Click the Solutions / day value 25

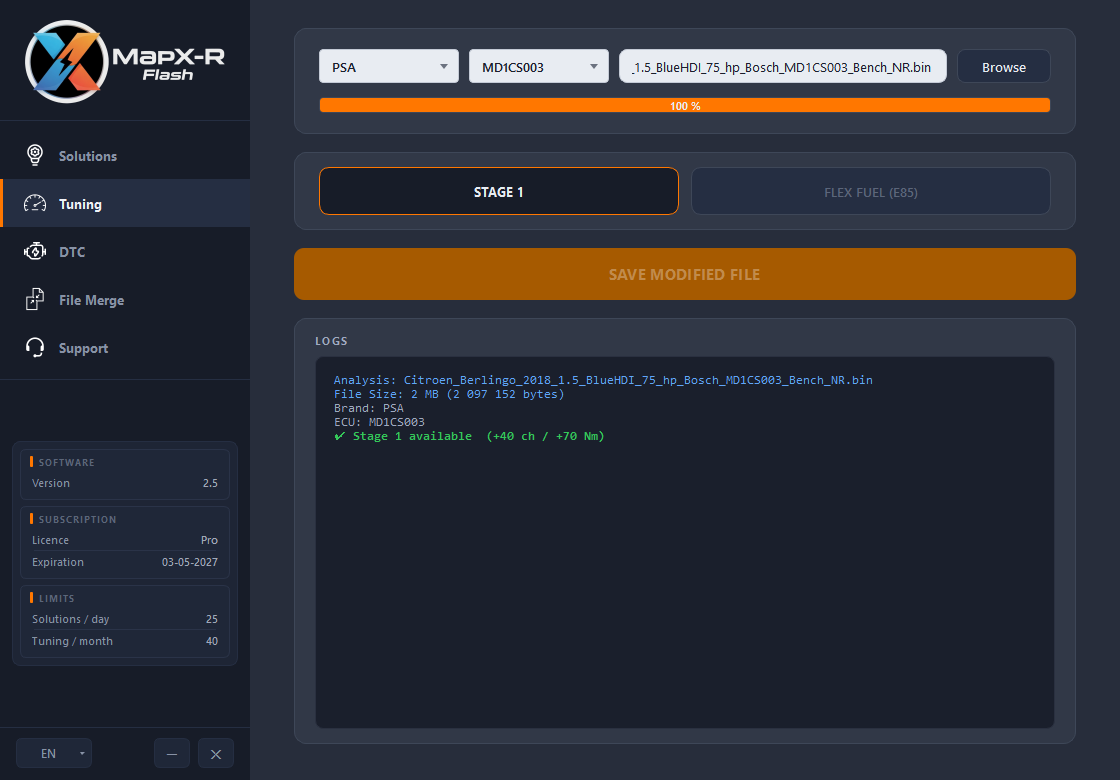point(211,619)
